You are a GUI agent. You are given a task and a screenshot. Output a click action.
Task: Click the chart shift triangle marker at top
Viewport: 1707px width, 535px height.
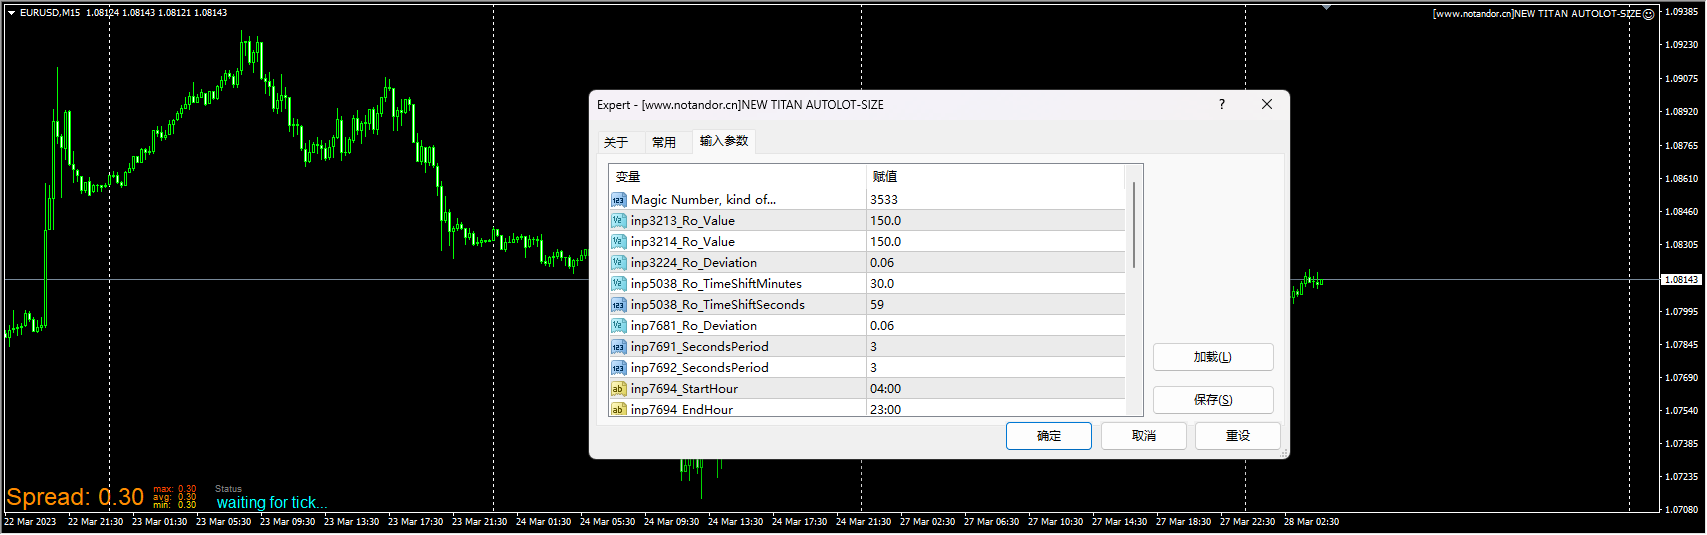[x=1326, y=8]
